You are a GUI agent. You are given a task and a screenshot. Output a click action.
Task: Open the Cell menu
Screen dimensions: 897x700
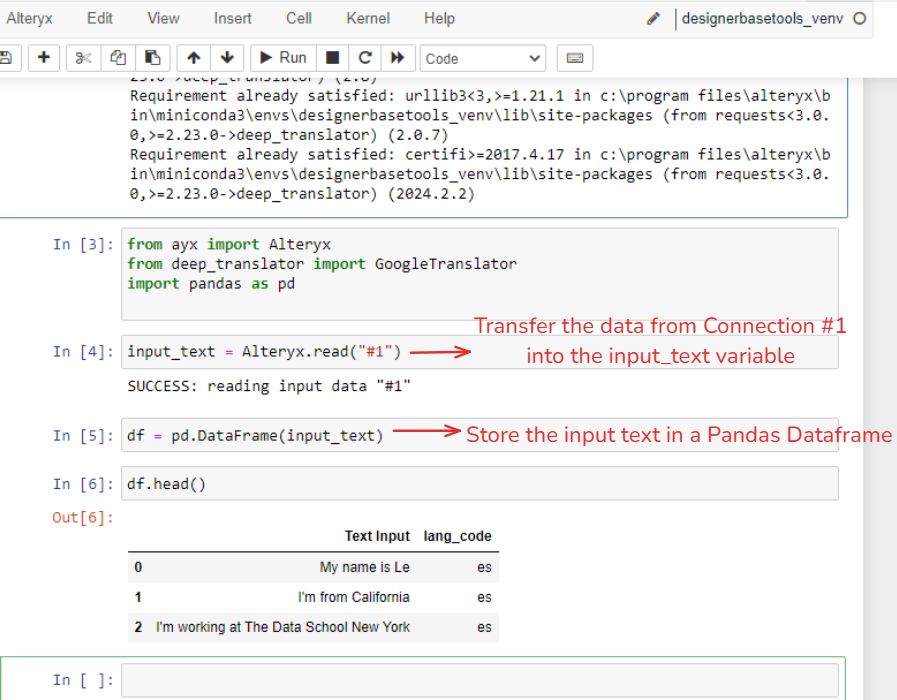coord(299,19)
